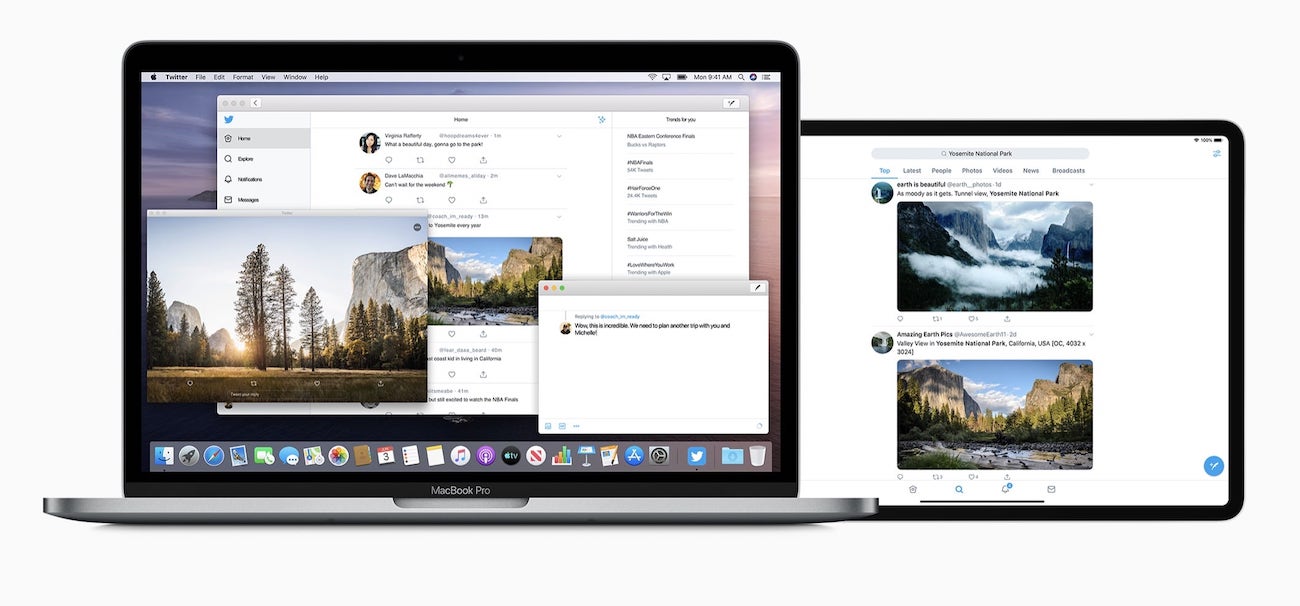Retweet from the image viewer window

pos(253,383)
